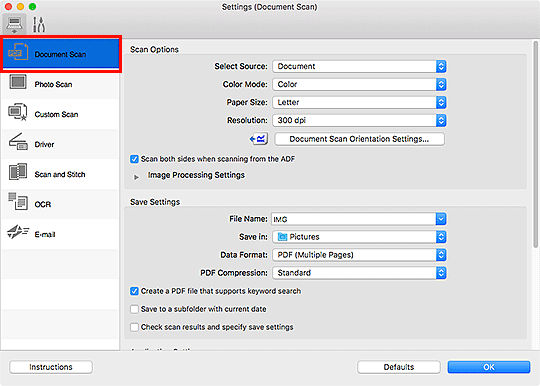Image resolution: width=540 pixels, height=386 pixels.
Task: Enable save to subfolder with current date
Action: point(134,309)
